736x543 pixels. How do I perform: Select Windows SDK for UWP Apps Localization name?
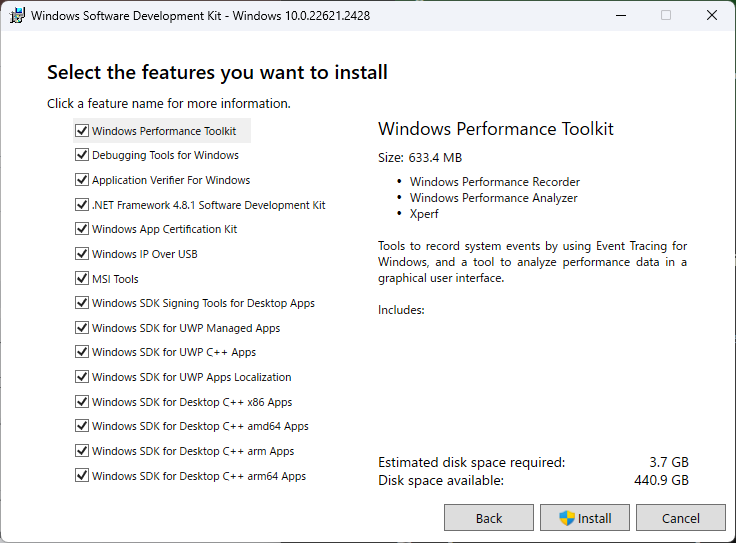tap(192, 377)
